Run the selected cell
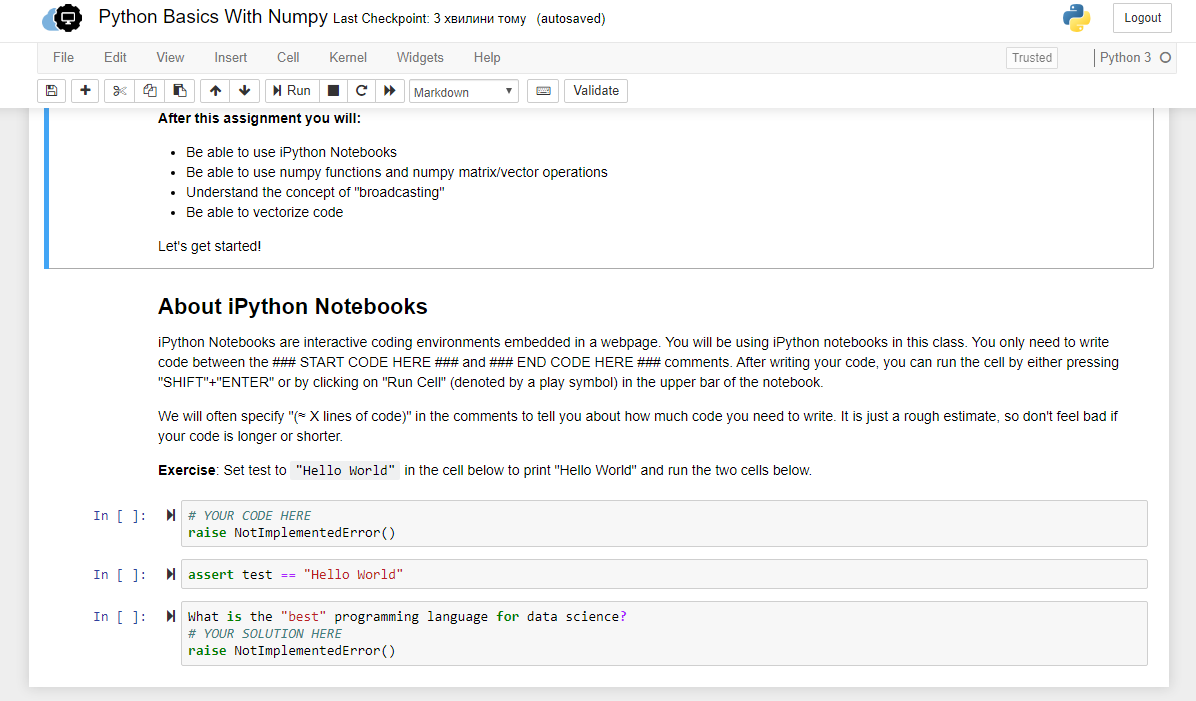Viewport: 1196px width, 701px height. [291, 91]
